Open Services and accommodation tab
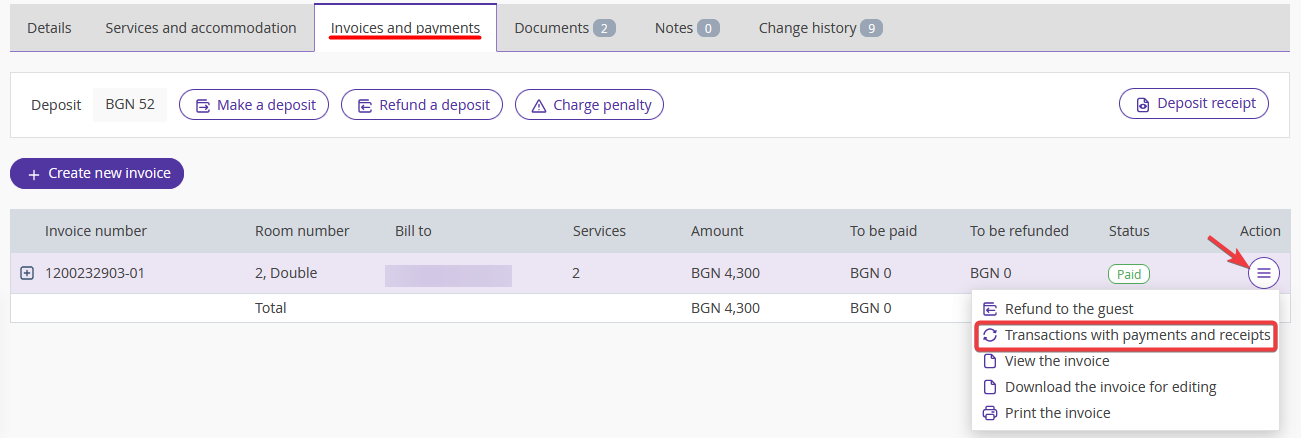1301x438 pixels. tap(201, 28)
